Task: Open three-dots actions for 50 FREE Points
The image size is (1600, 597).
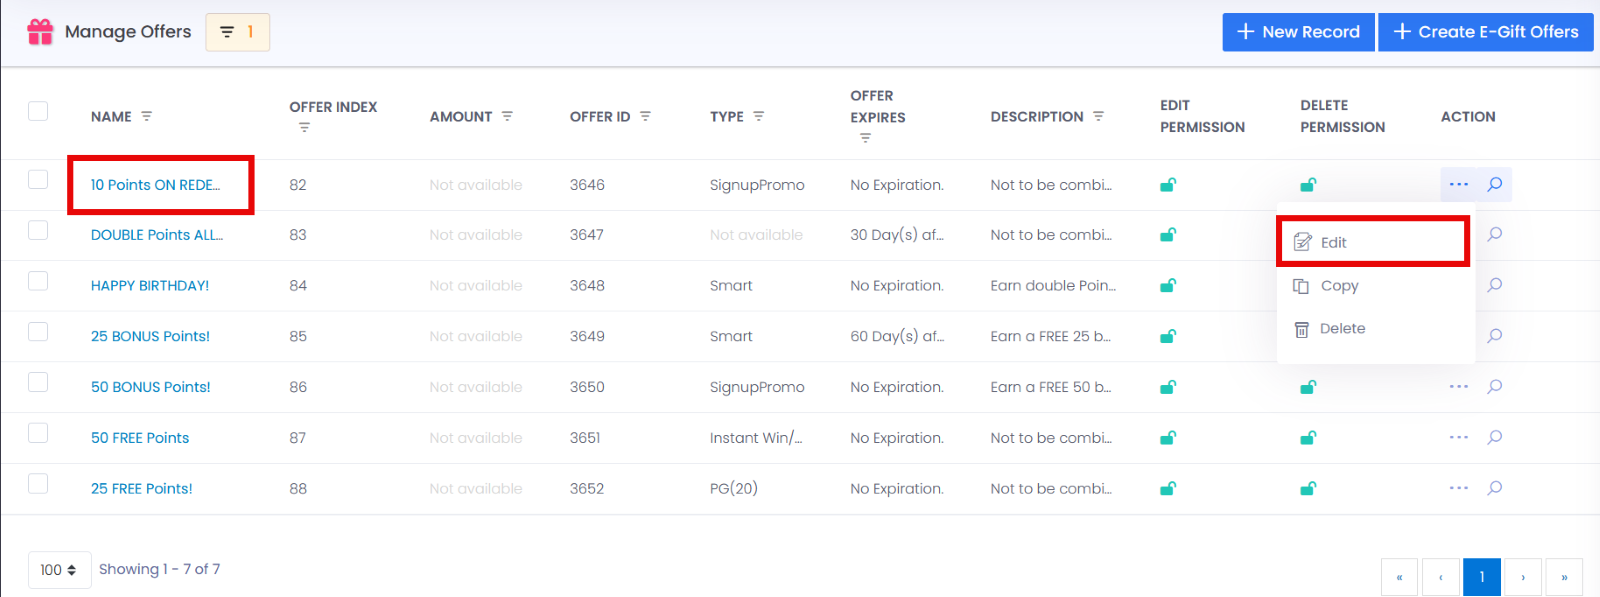Action: tap(1459, 438)
